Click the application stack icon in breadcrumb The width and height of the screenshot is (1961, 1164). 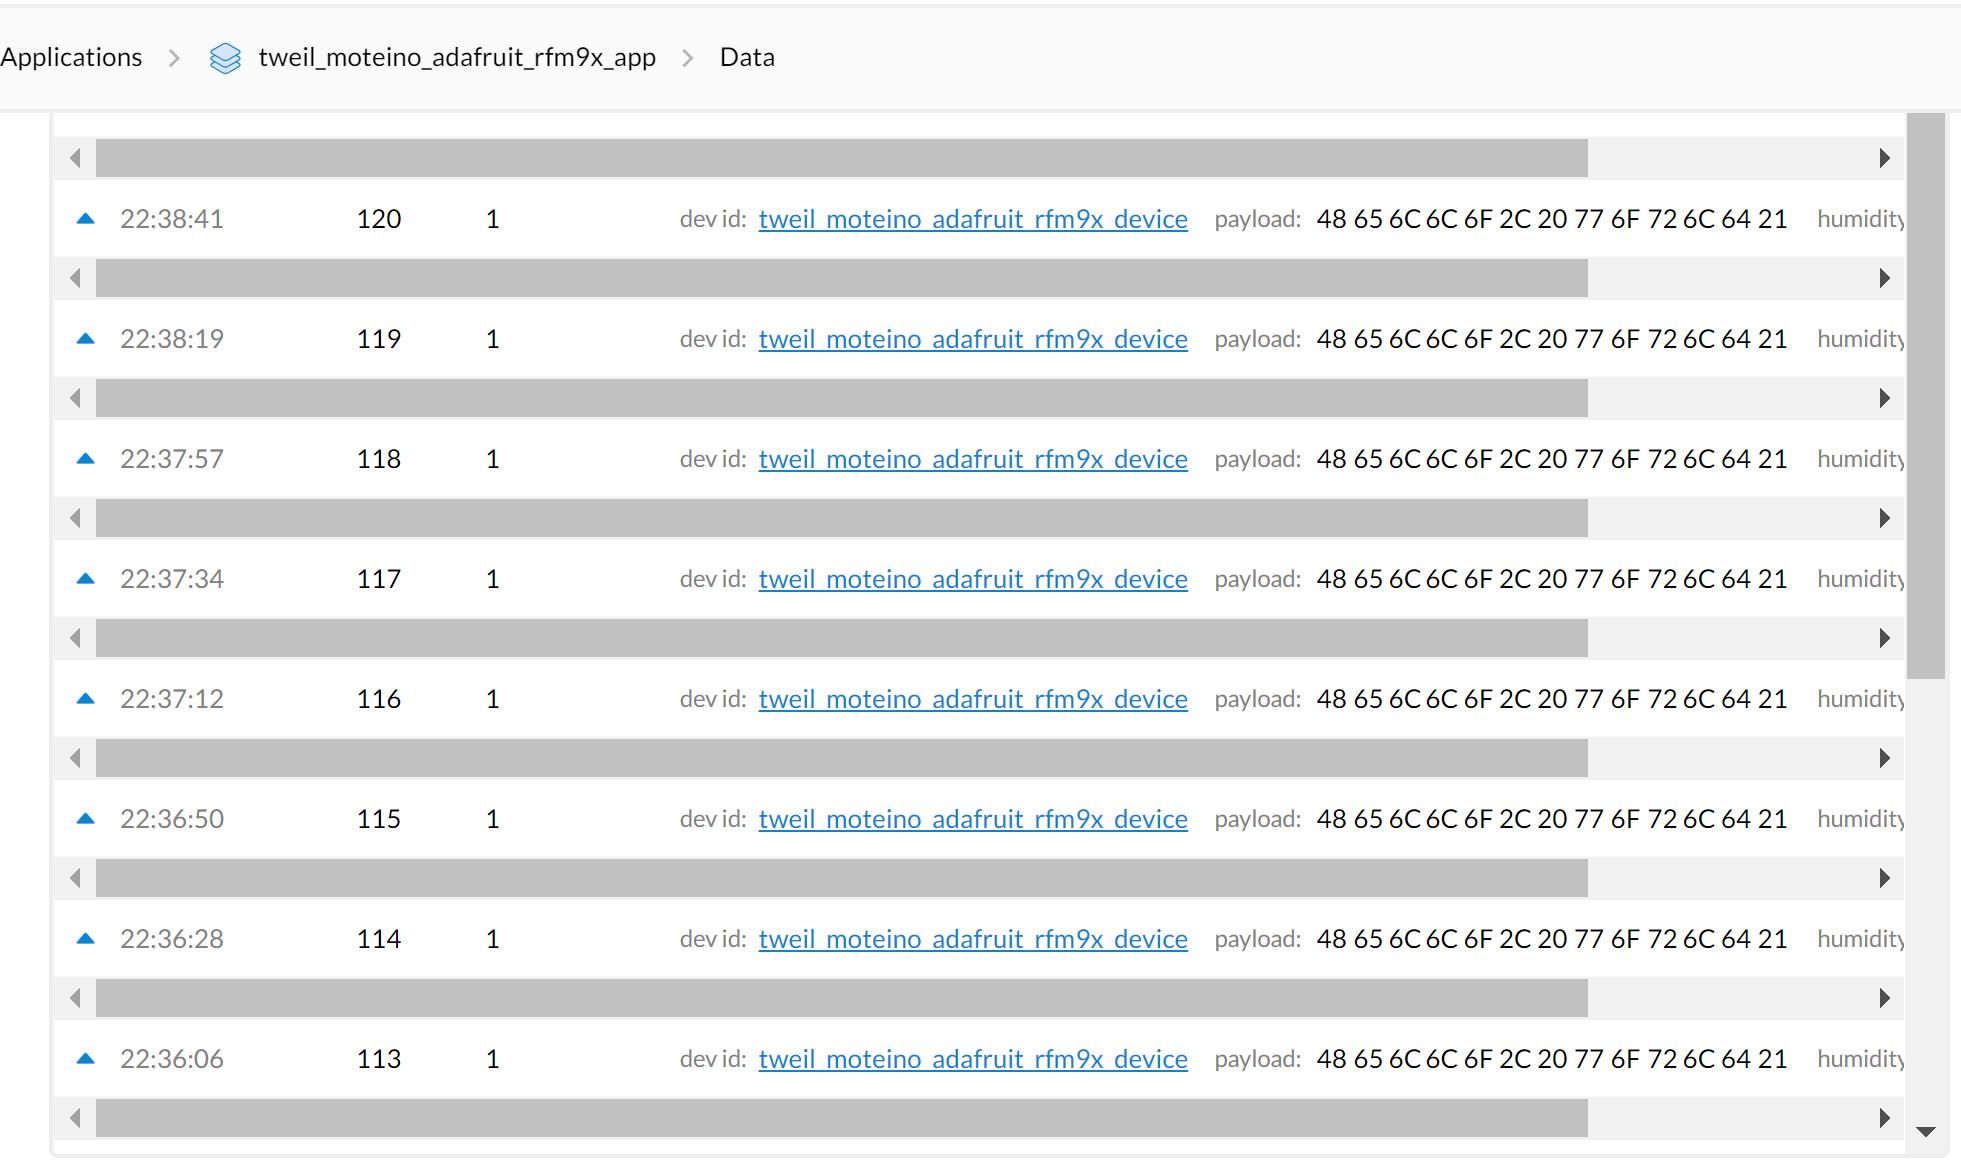pyautogui.click(x=225, y=58)
